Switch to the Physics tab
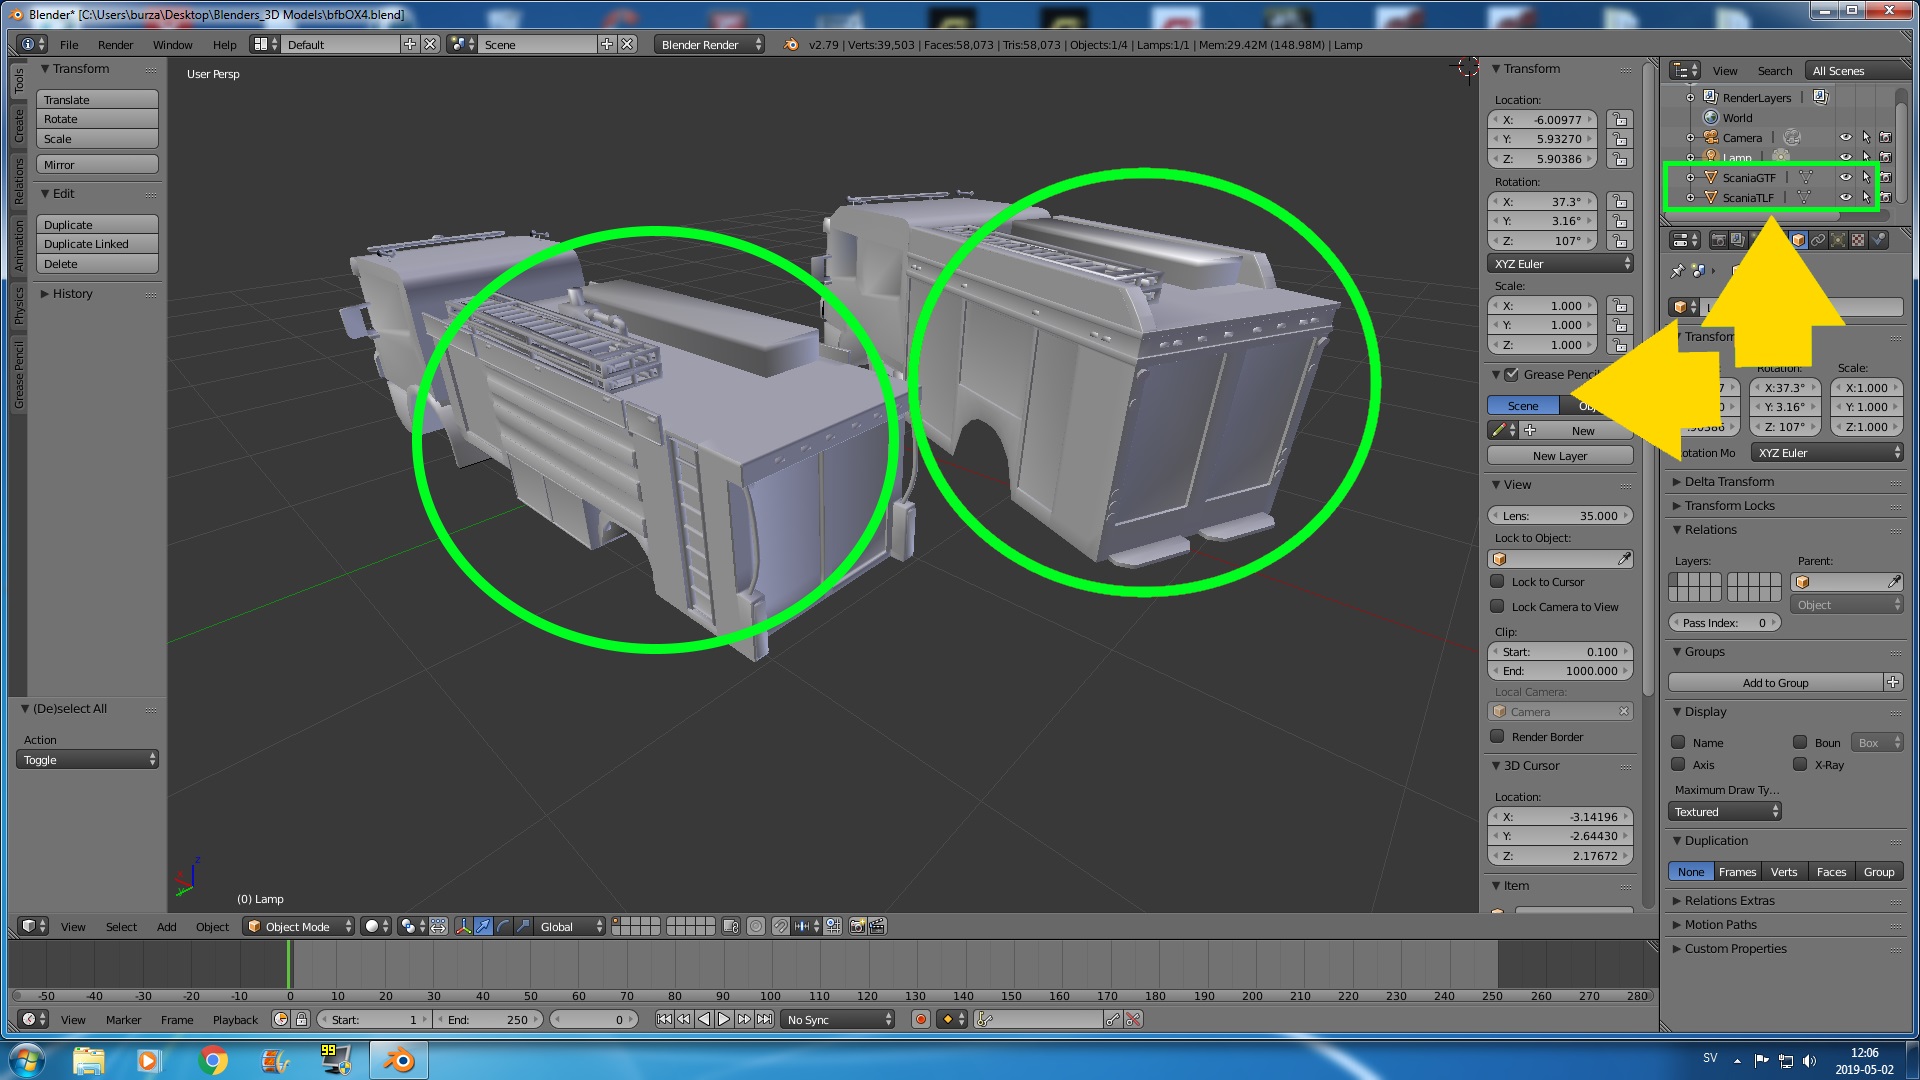The image size is (1920, 1080). [18, 306]
